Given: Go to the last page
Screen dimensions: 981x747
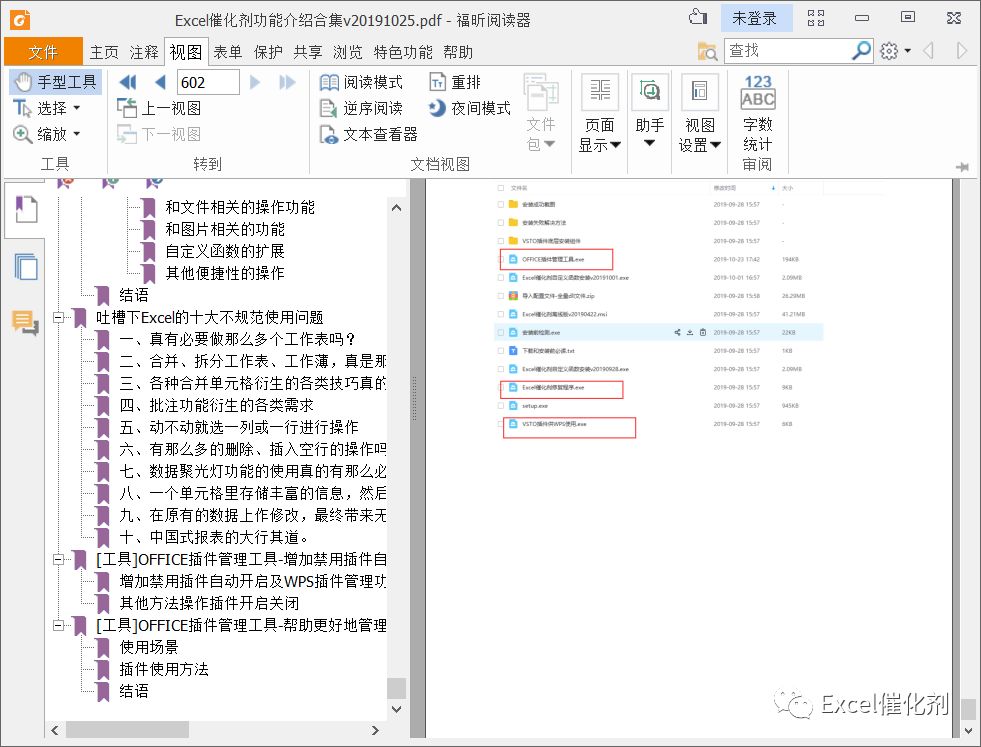Looking at the screenshot, I should tap(287, 82).
